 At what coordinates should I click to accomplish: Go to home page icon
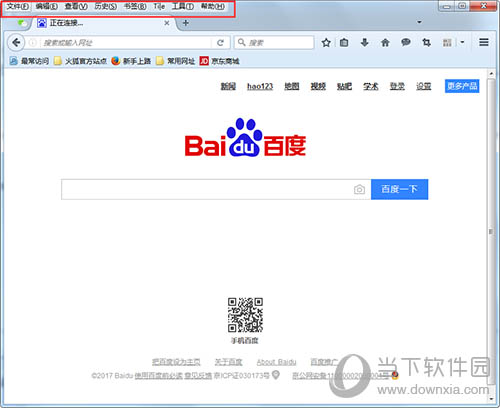point(385,42)
